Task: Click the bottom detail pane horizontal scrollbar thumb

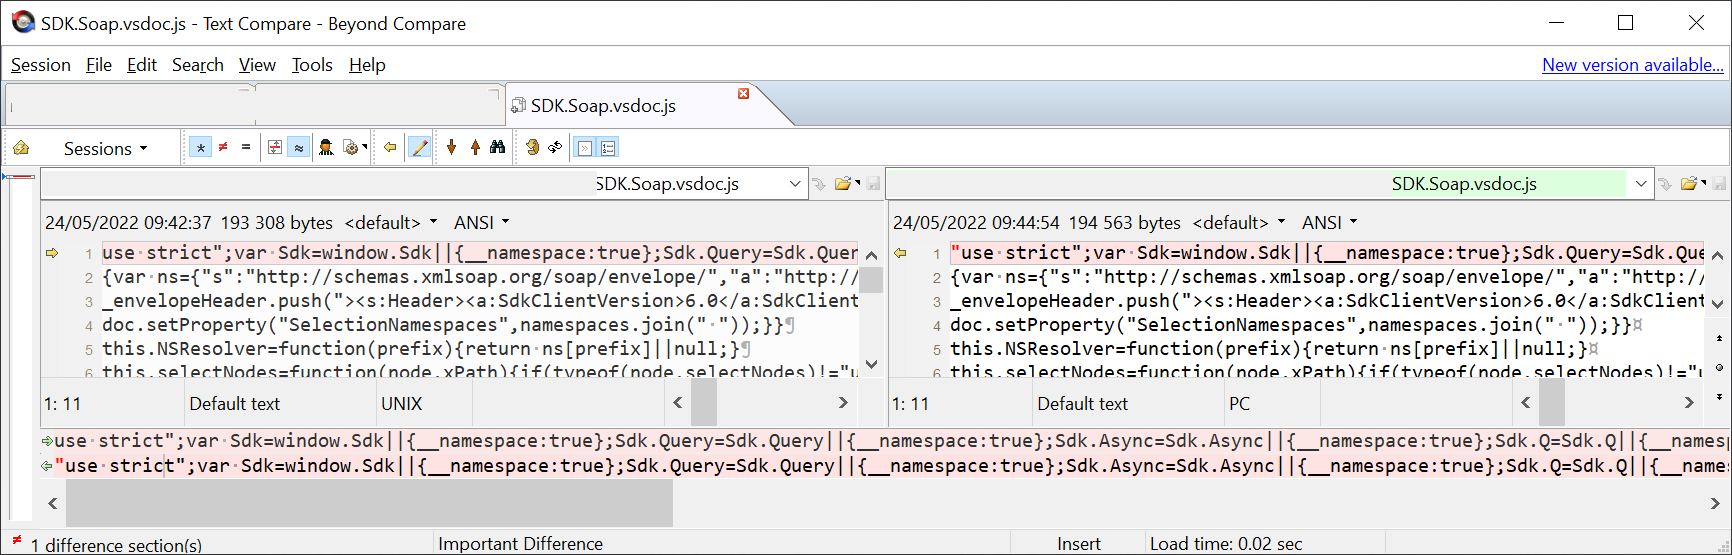Action: pyautogui.click(x=369, y=503)
